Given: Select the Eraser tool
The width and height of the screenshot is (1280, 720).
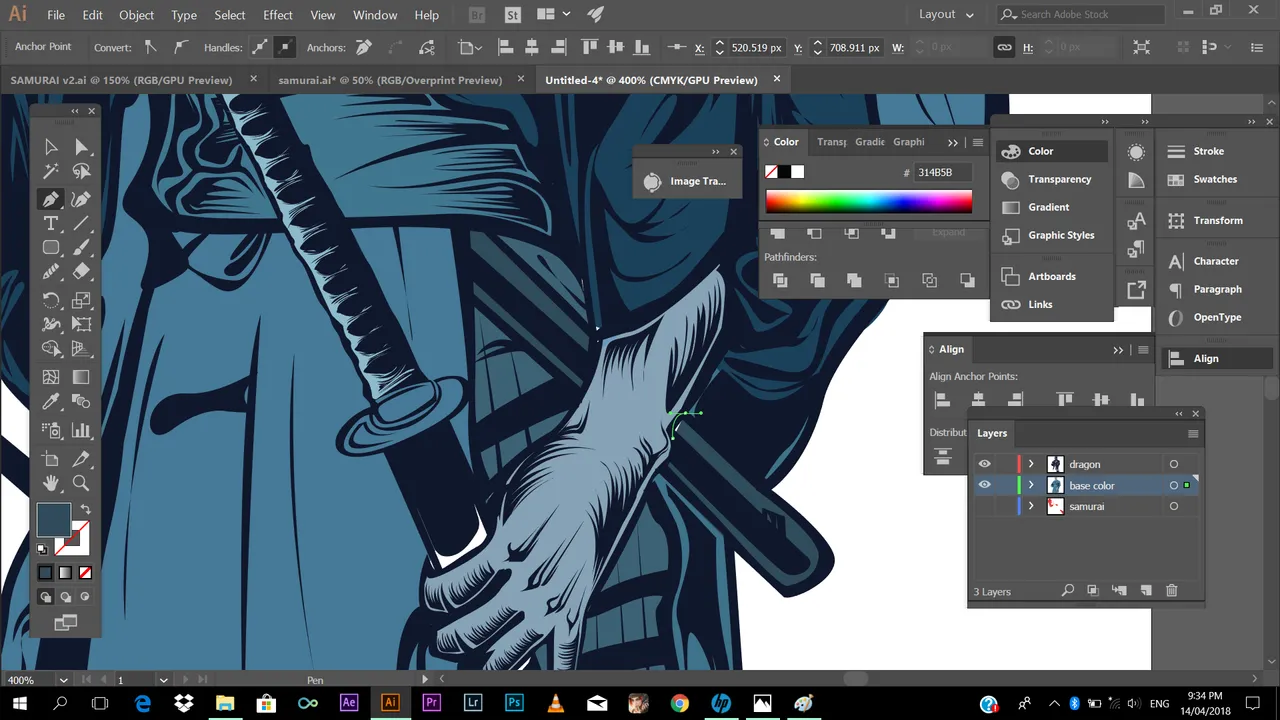Looking at the screenshot, I should (x=82, y=272).
